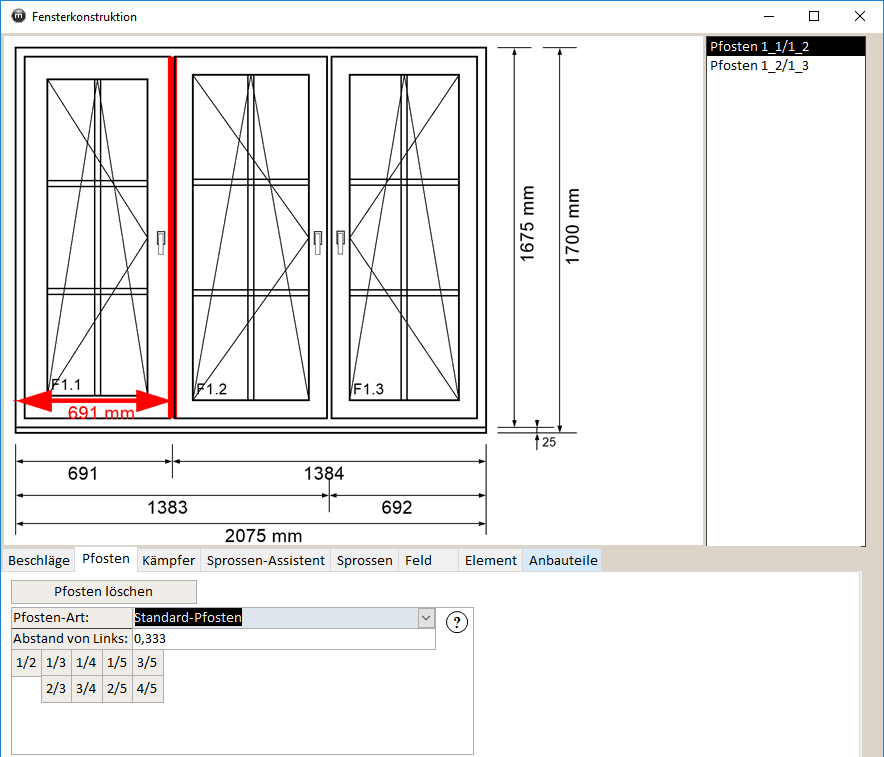Show the Anbauteile tab

point(563,560)
